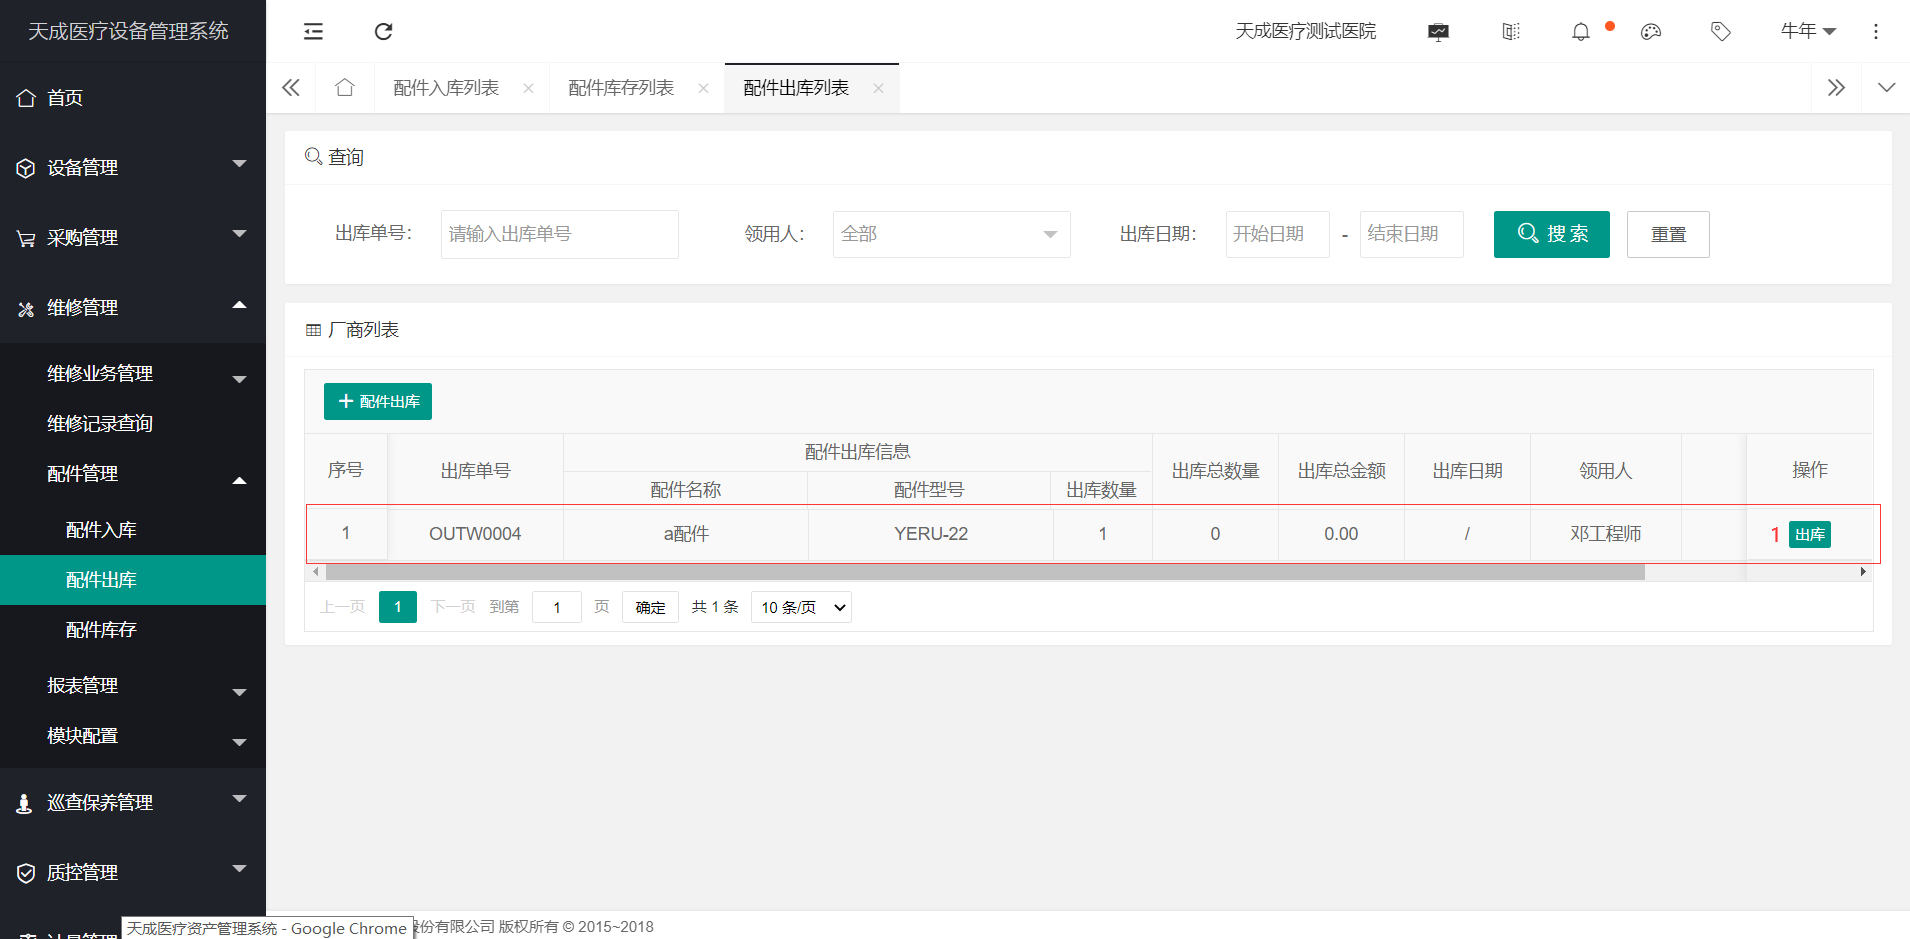Go to the home tab house icon

tap(345, 88)
